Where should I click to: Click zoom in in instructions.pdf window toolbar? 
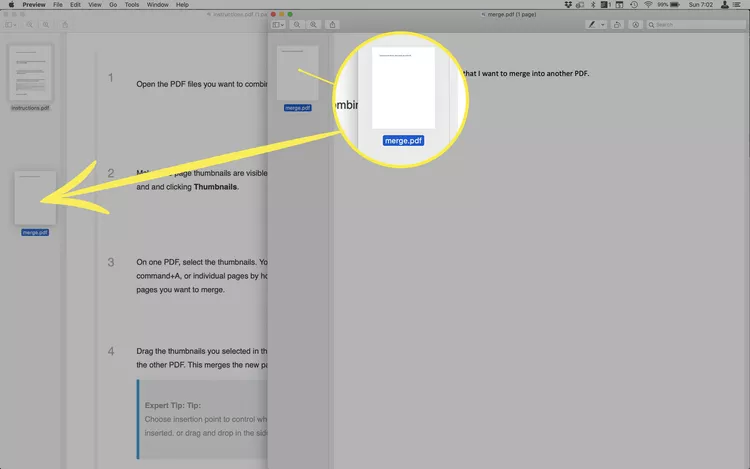[45, 24]
